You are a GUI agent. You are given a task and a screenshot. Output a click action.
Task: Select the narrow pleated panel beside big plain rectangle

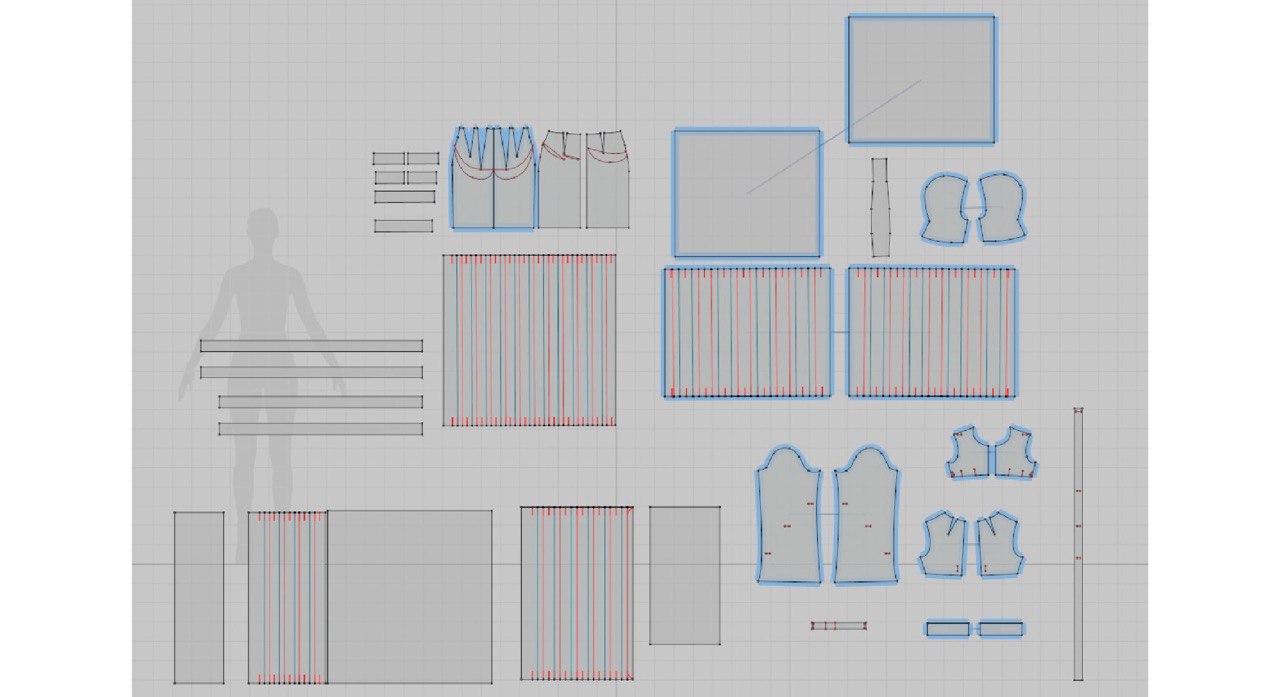pyautogui.click(x=288, y=598)
